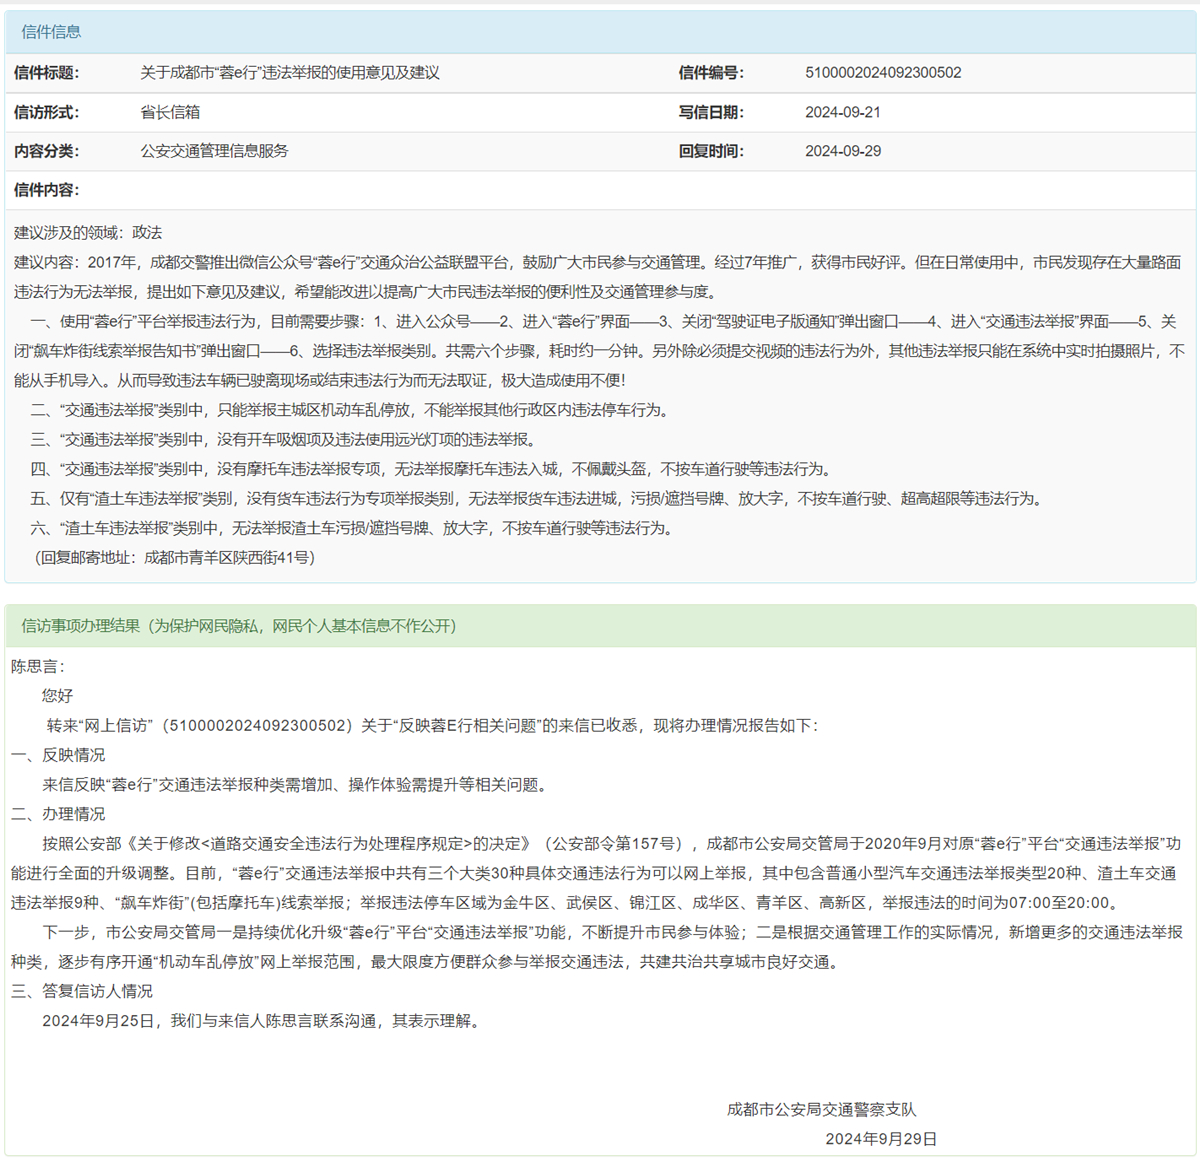The height and width of the screenshot is (1161, 1200).
Task: Click the 省长信箱 value
Action: pos(170,112)
